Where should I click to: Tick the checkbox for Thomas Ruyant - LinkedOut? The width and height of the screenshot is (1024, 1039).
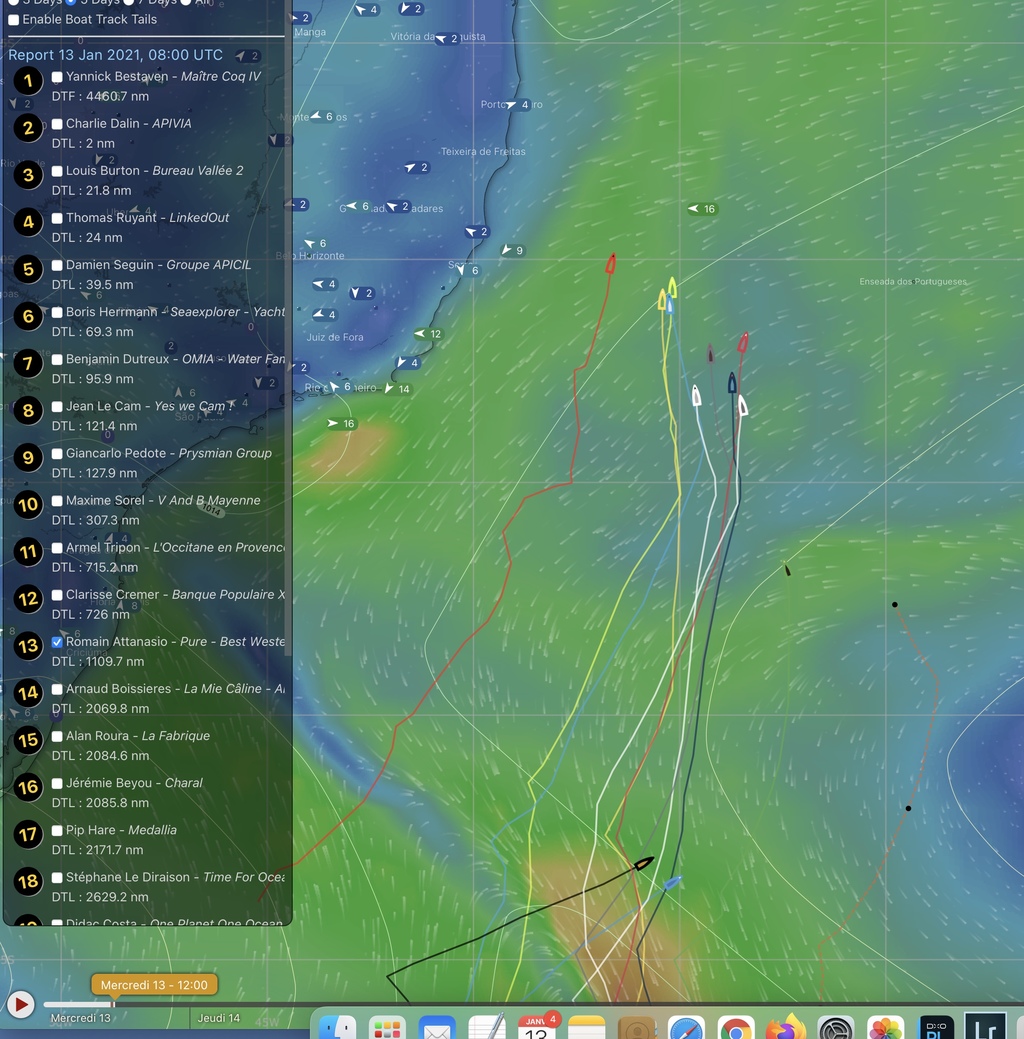[x=57, y=218]
